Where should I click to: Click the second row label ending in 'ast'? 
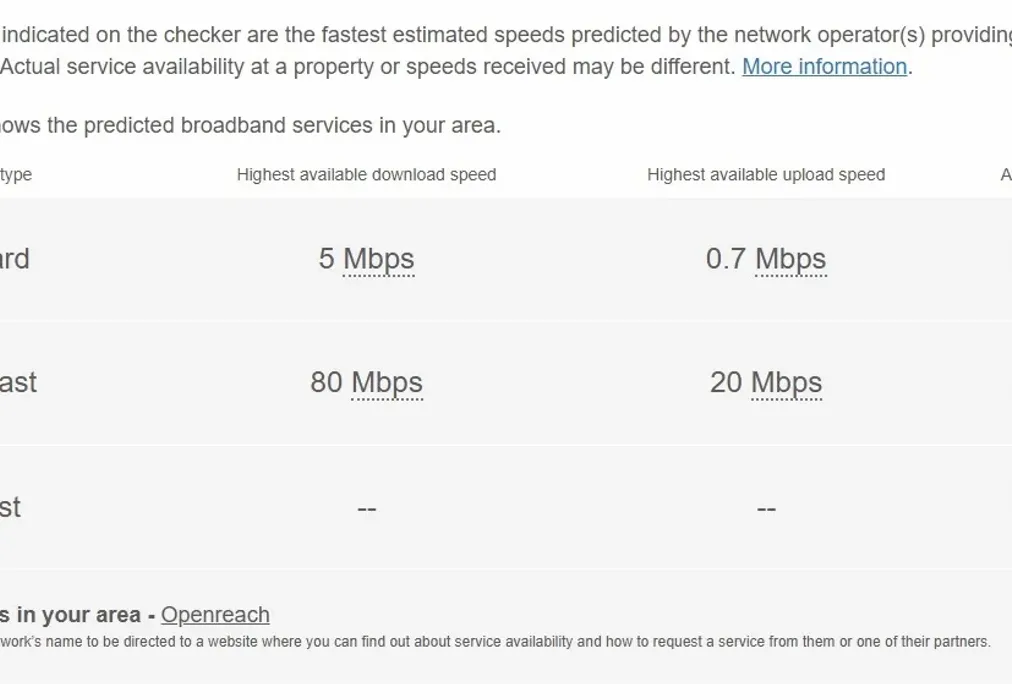(17, 382)
